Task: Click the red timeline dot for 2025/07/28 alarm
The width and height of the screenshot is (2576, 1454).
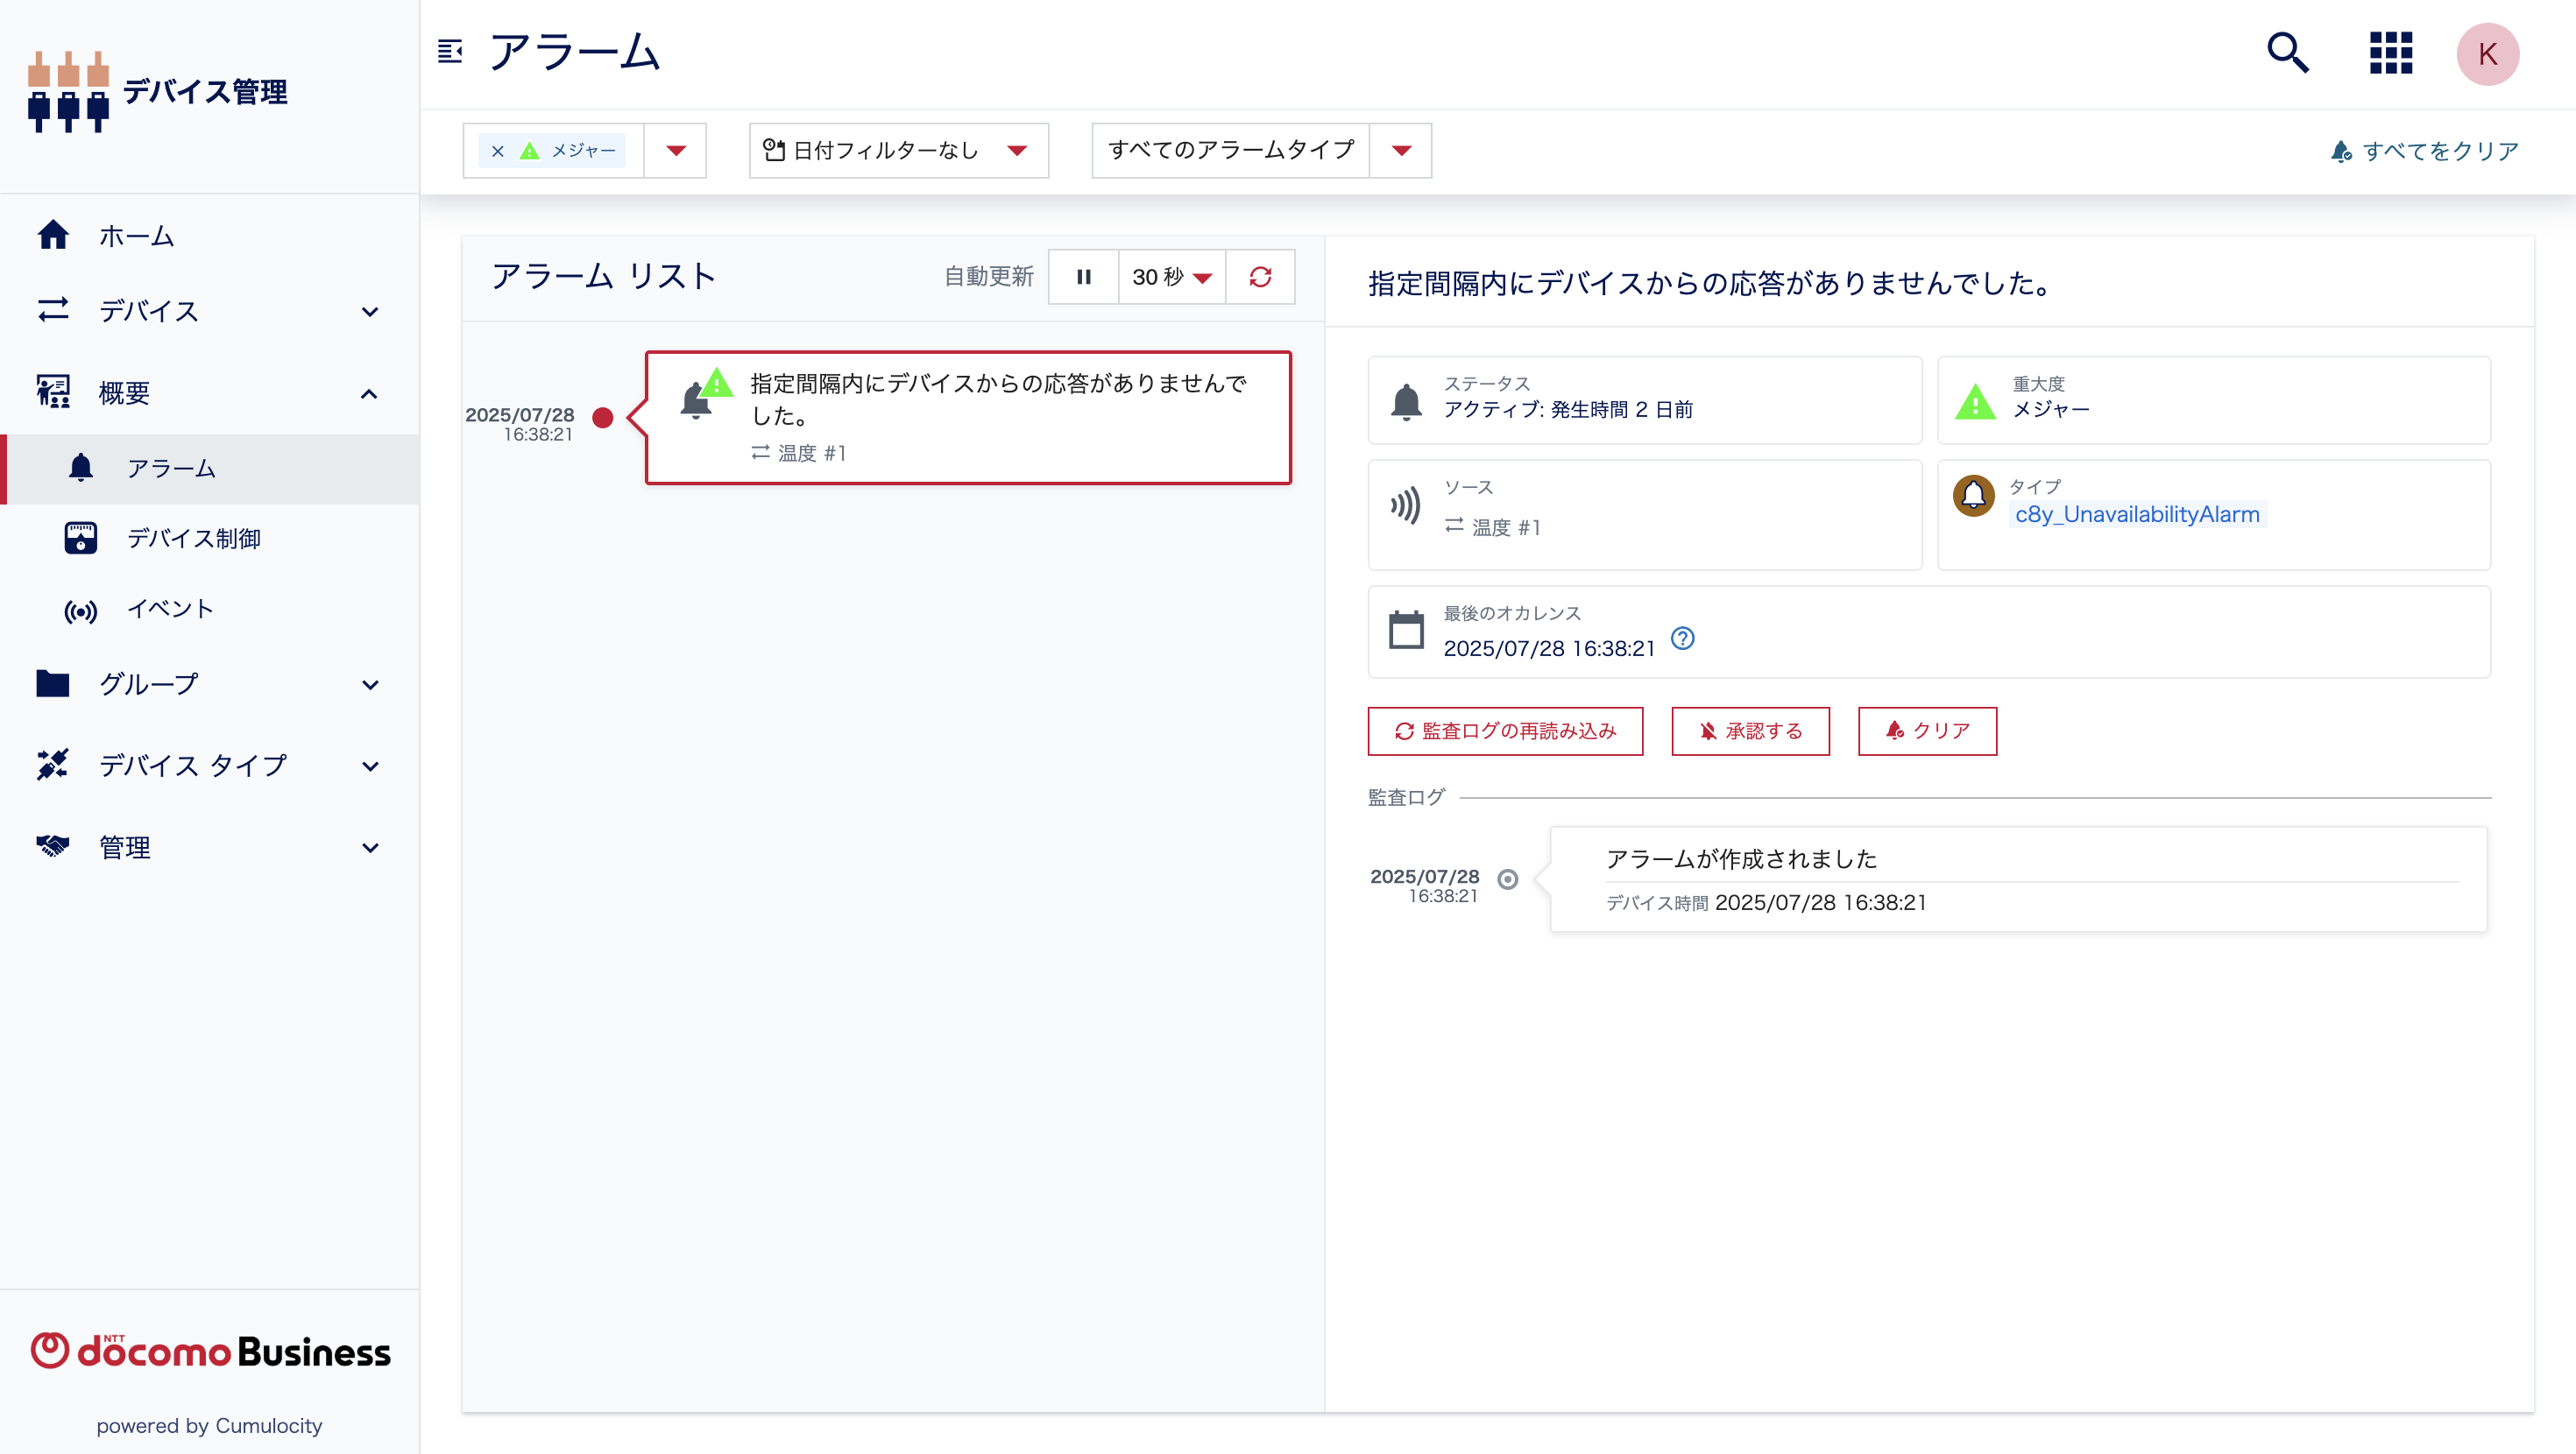Action: click(603, 418)
